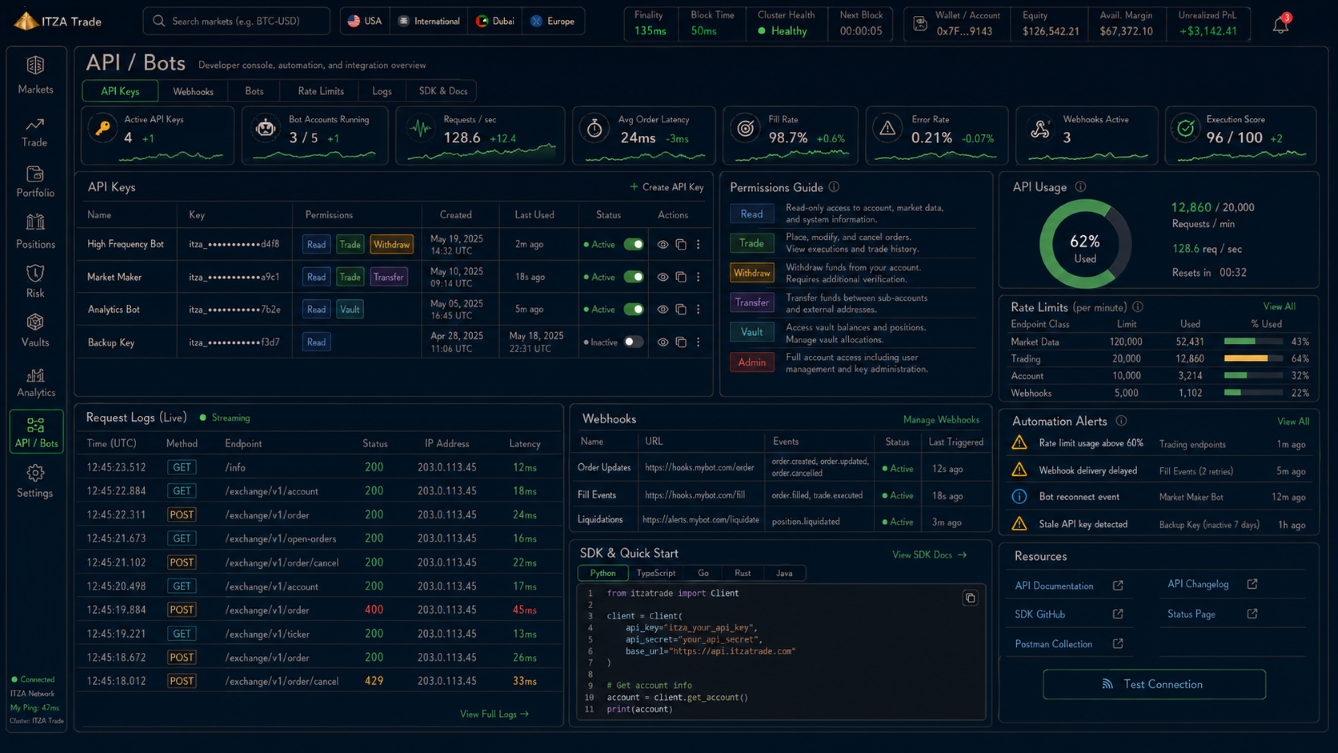
Task: Open the Rate Limits tab
Action: (321, 91)
